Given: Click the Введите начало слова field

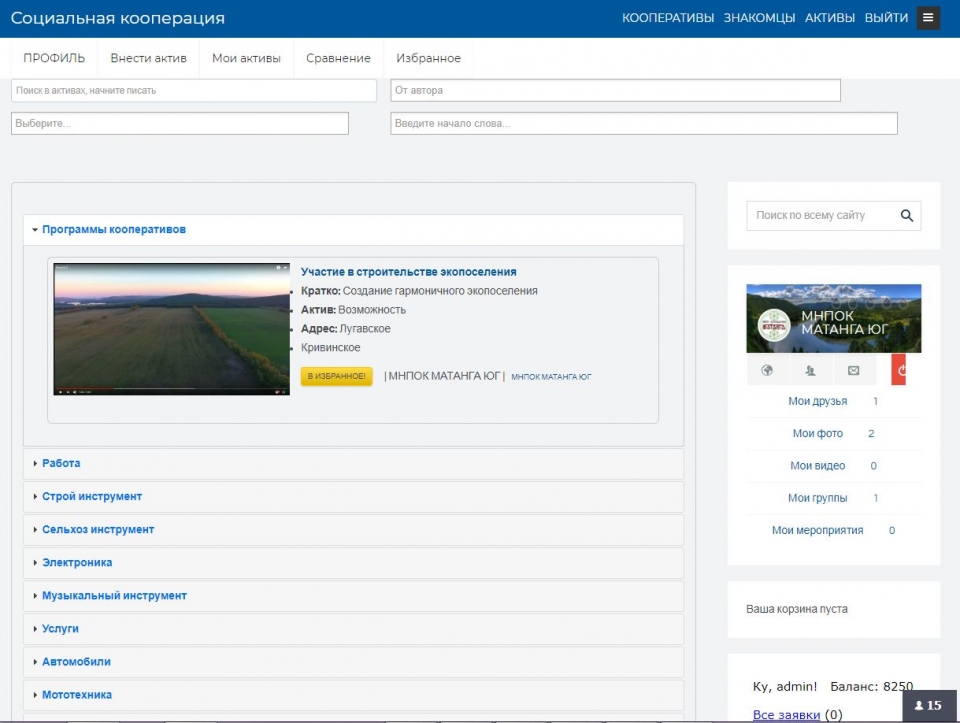Looking at the screenshot, I should 643,123.
